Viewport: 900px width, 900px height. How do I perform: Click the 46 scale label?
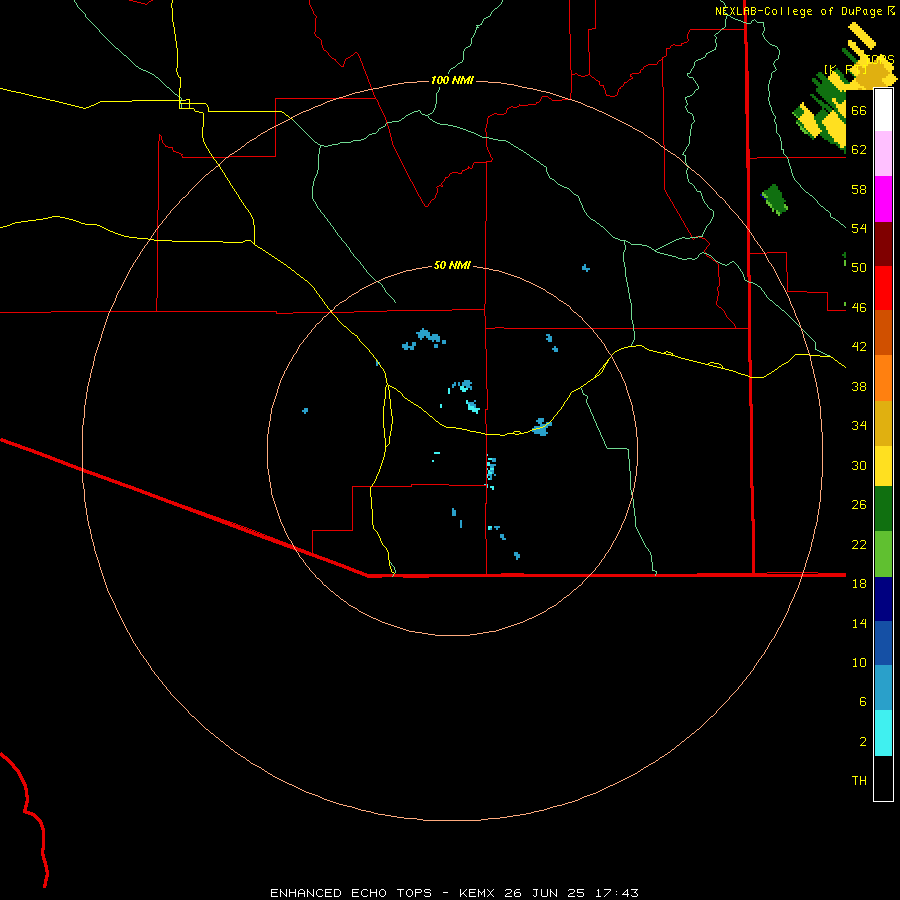click(859, 308)
